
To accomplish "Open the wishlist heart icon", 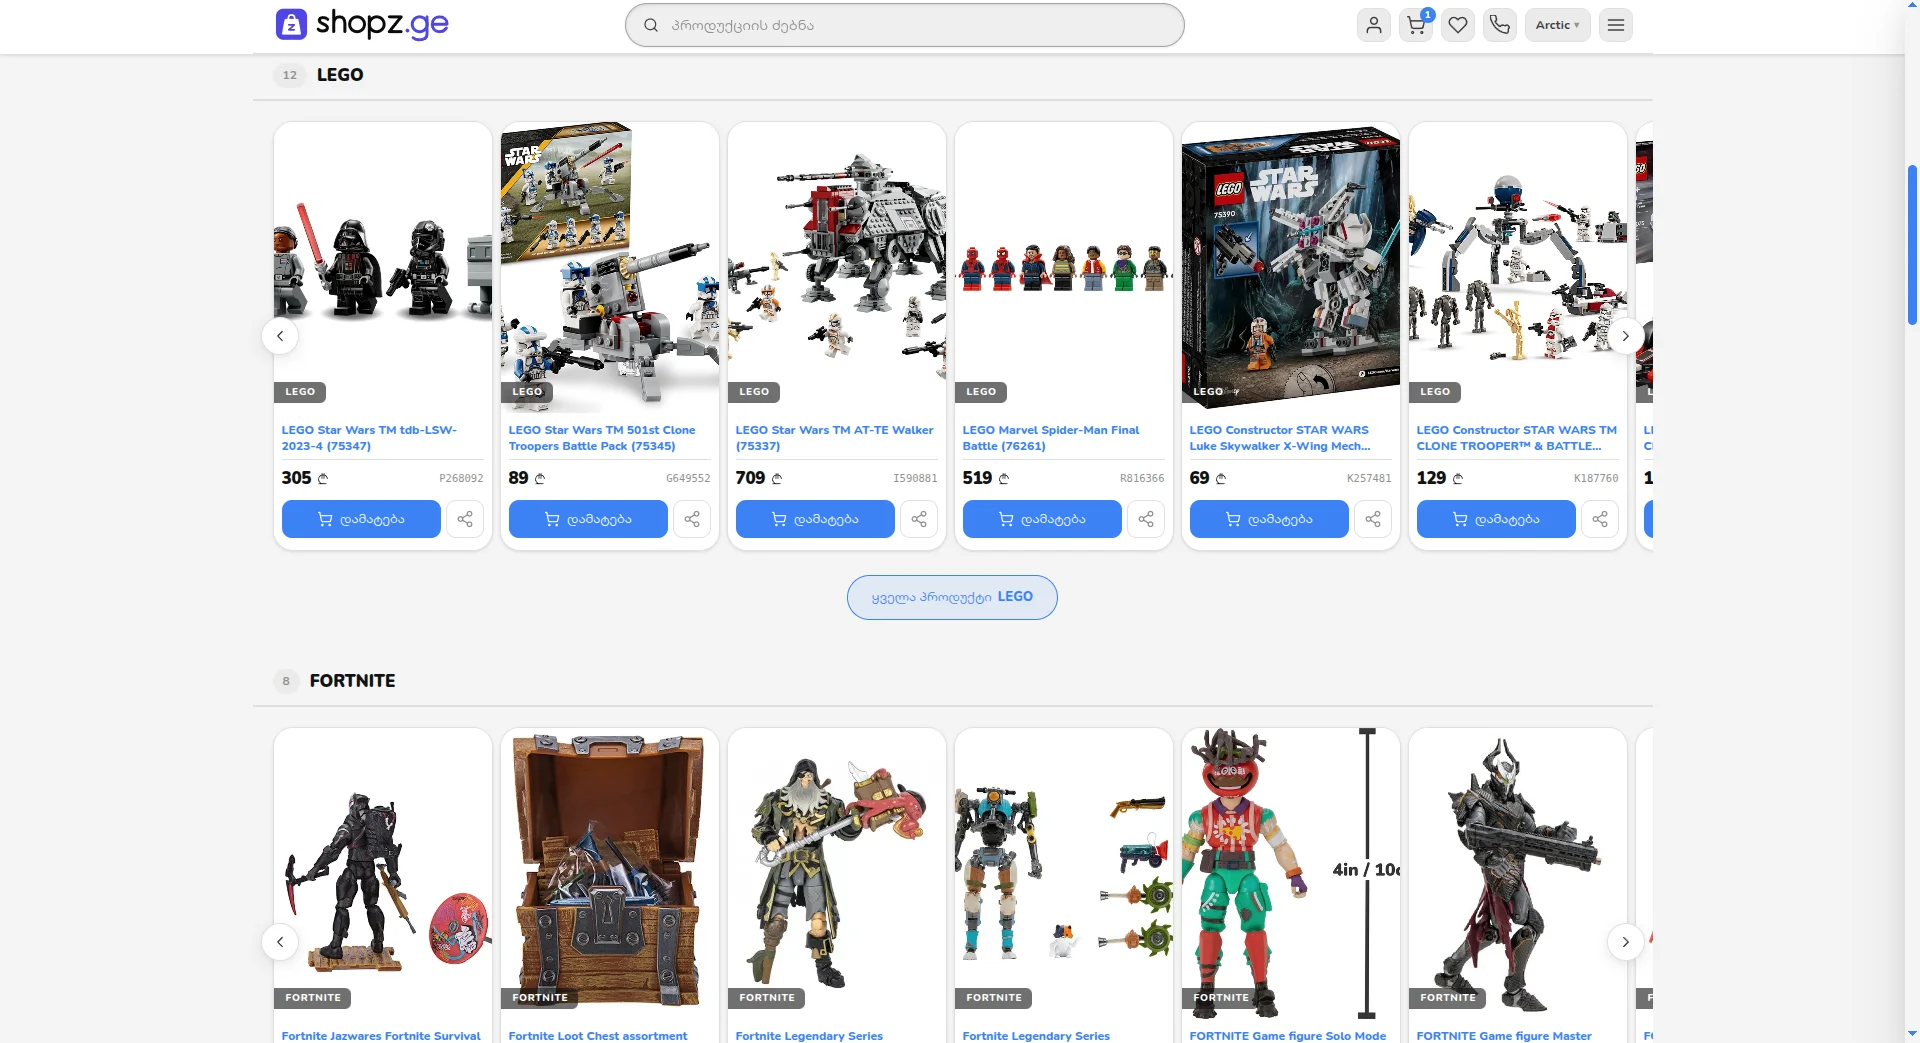I will 1458,25.
